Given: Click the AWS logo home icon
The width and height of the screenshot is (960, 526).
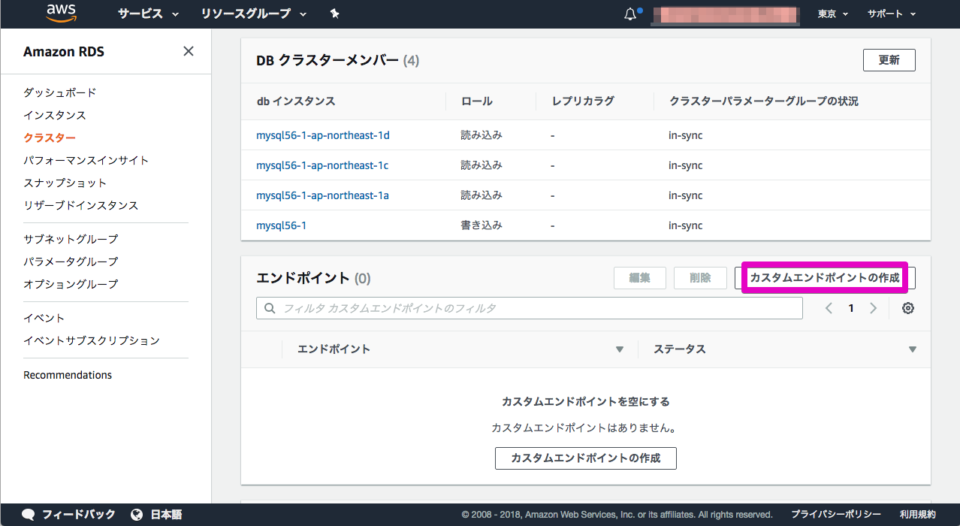Looking at the screenshot, I should [61, 13].
